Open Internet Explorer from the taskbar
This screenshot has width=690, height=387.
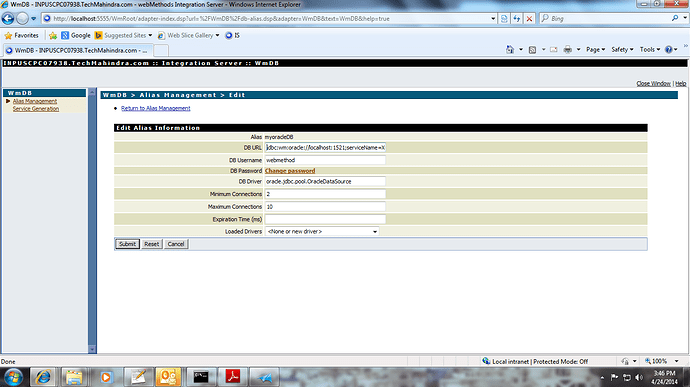pos(43,377)
